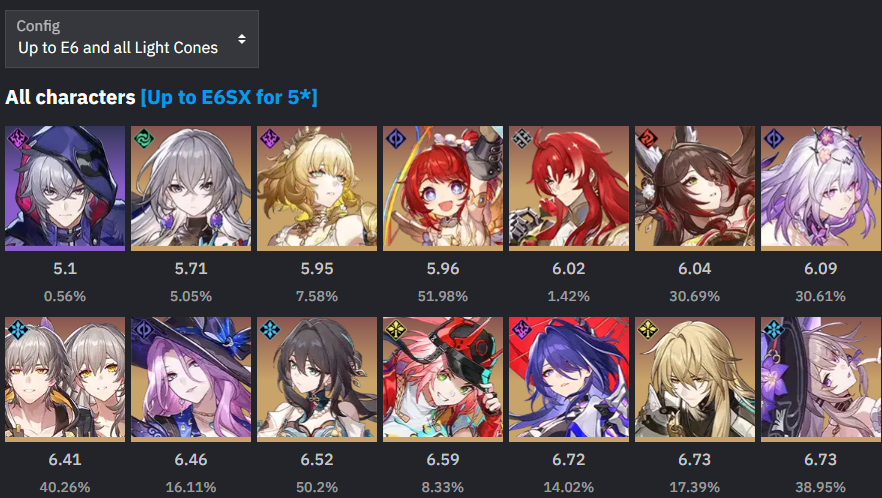Click the 'Up to E6SX for 5*' link
The width and height of the screenshot is (882, 498).
pyautogui.click(x=229, y=97)
